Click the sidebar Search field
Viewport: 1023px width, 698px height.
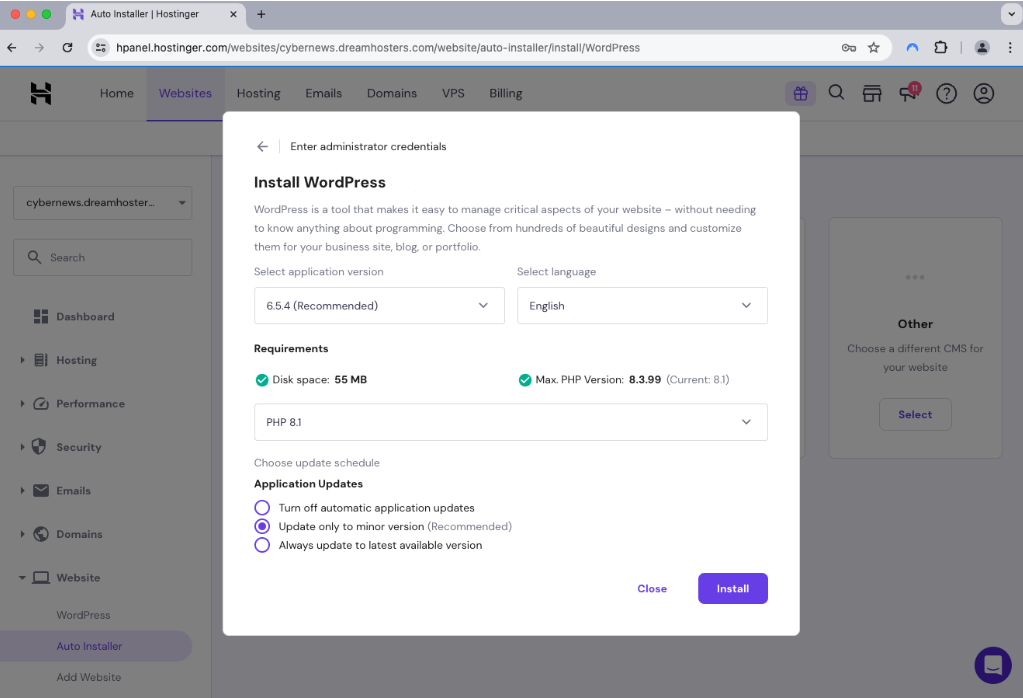click(x=102, y=257)
